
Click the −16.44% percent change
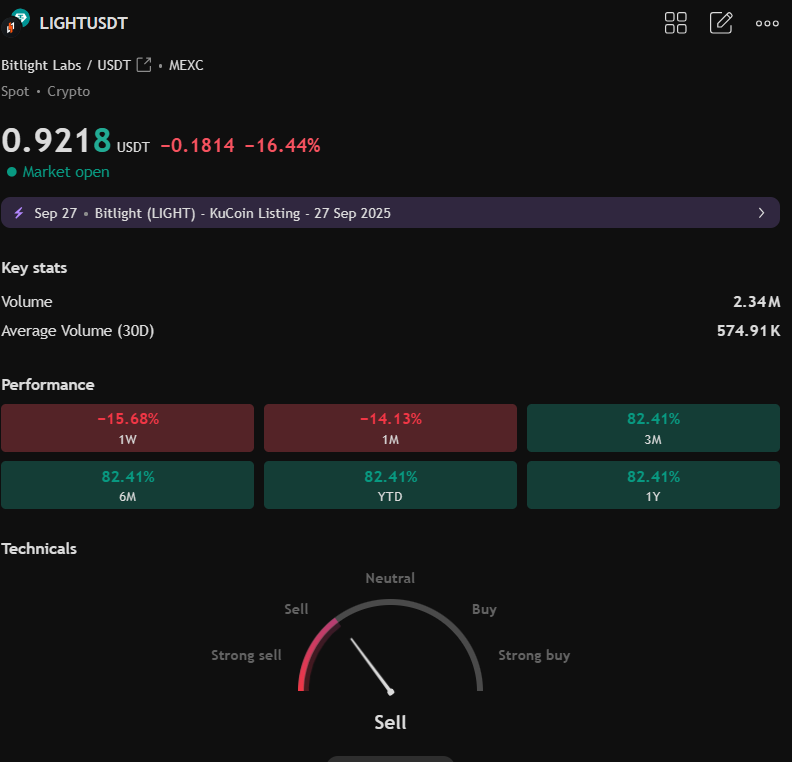tap(282, 145)
